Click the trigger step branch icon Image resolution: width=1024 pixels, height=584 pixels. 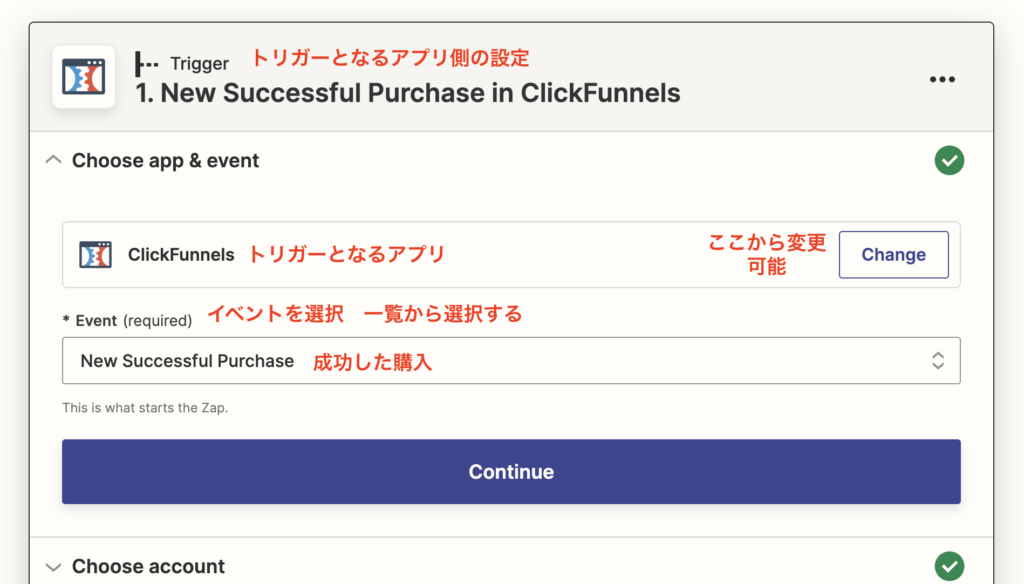pyautogui.click(x=146, y=64)
